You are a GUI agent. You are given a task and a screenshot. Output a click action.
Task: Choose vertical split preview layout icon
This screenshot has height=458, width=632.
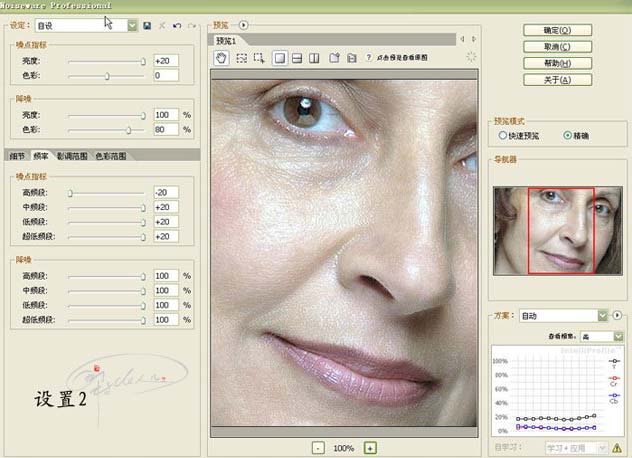[314, 58]
